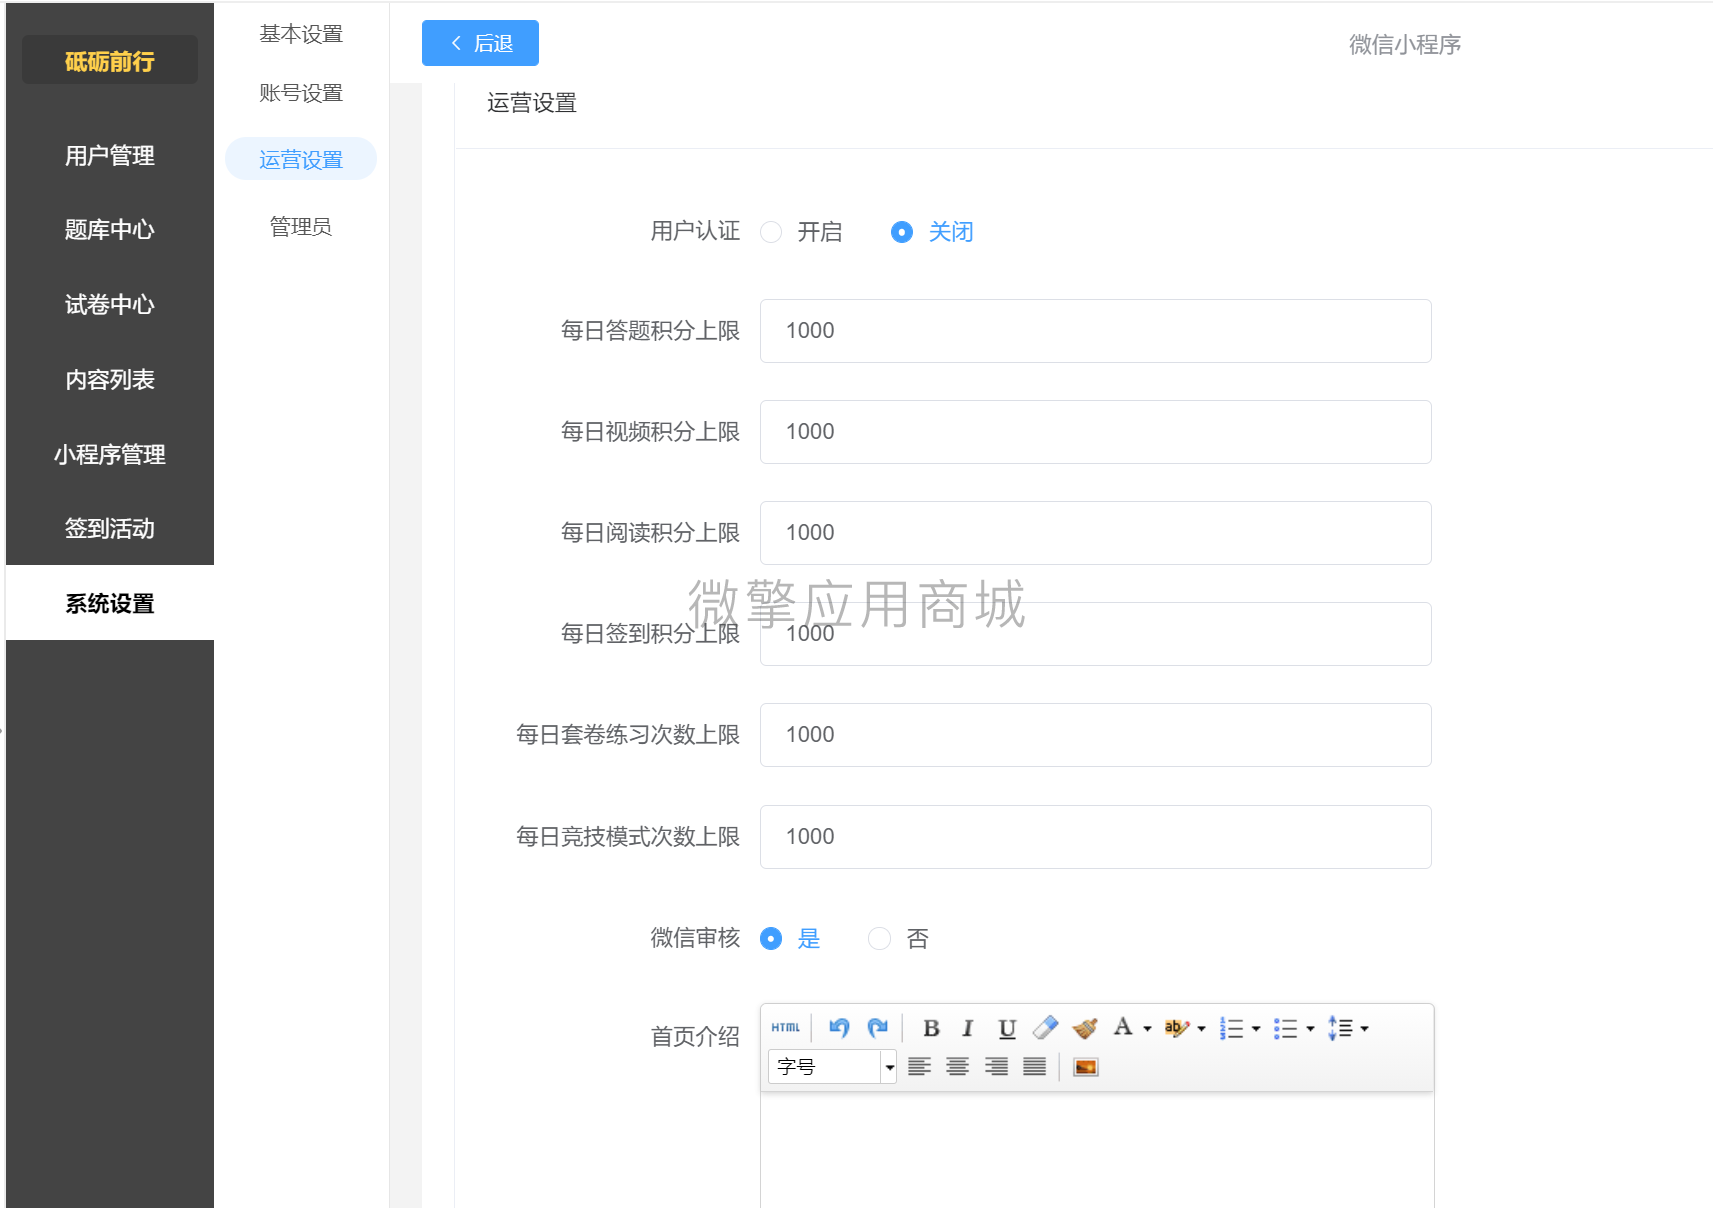Click the 砥砺前行 logo button
The image size is (1713, 1208).
110,61
